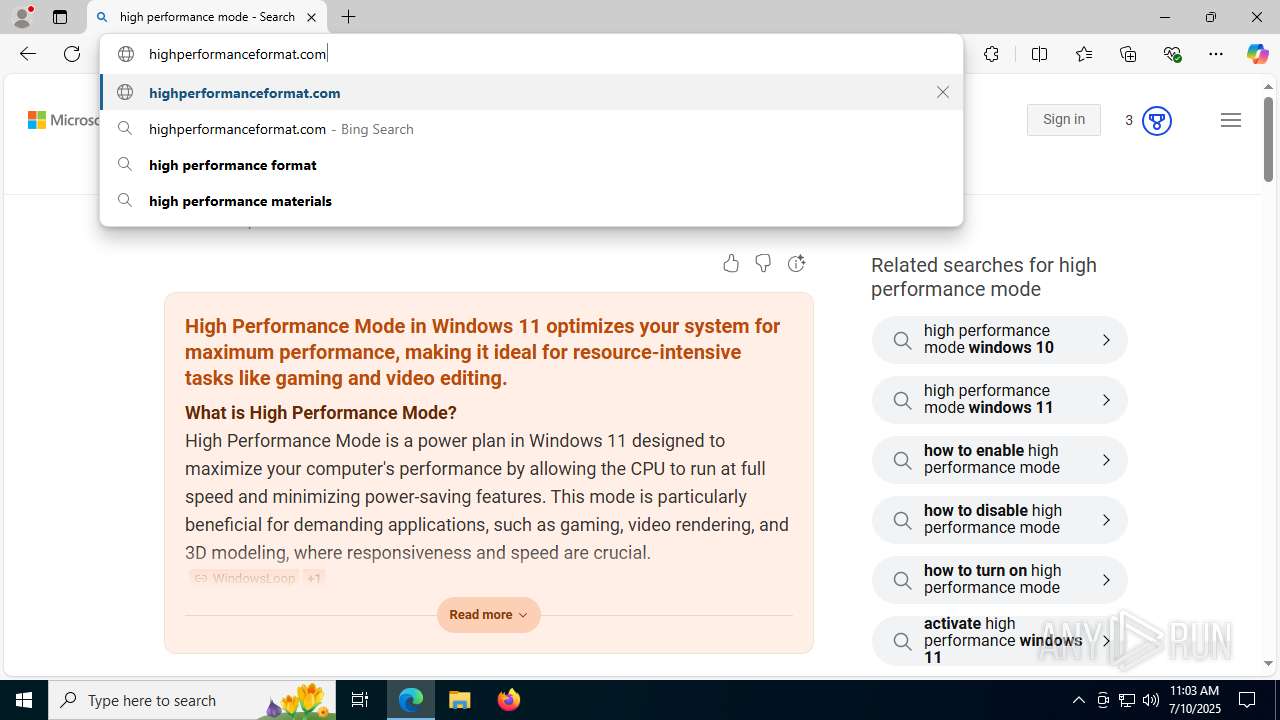
Task: Open Task View on the taskbar
Action: pos(360,700)
